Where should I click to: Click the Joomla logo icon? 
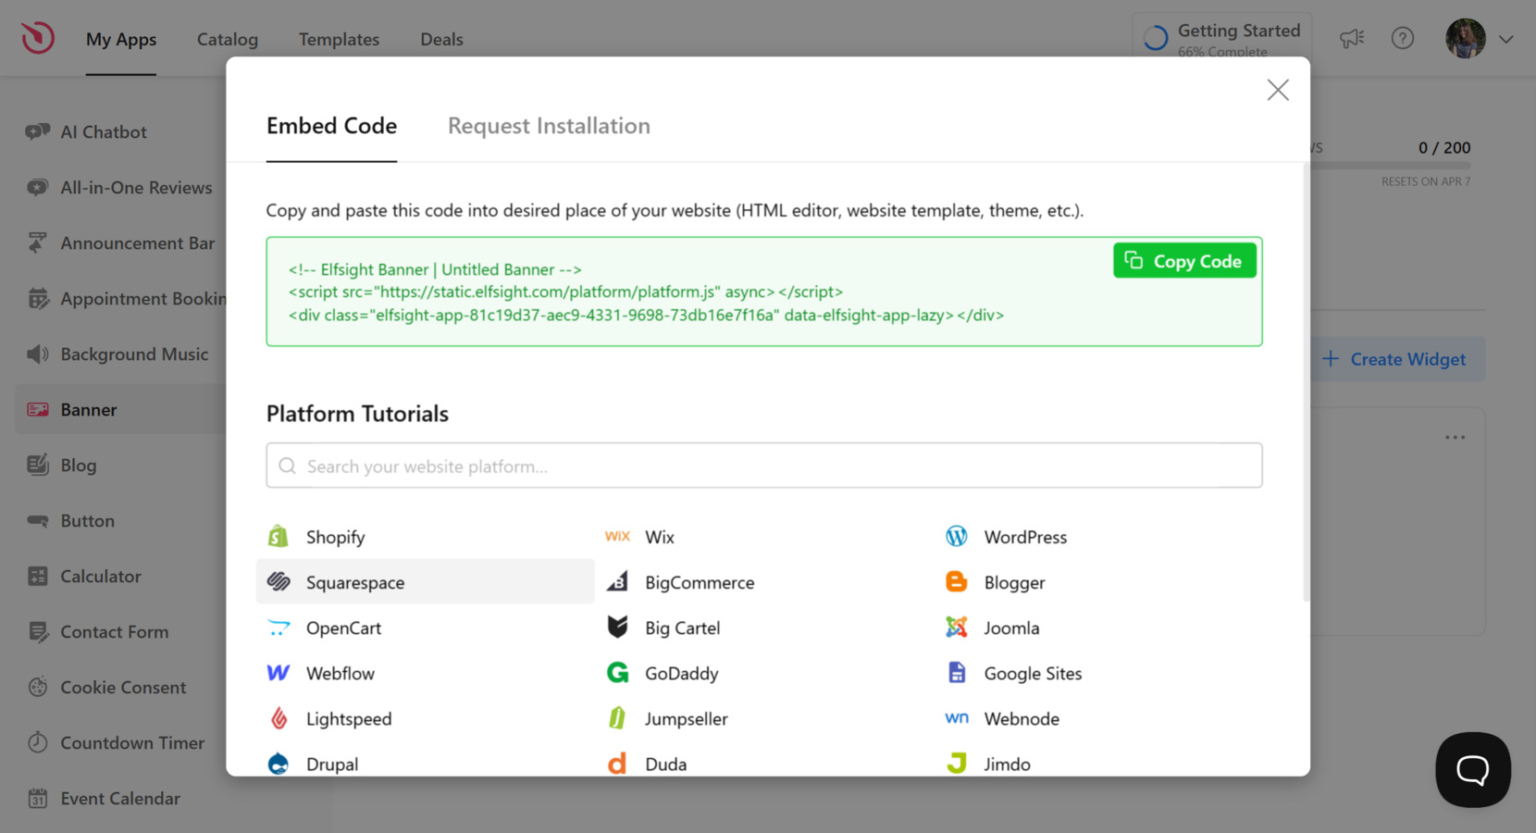tap(956, 628)
